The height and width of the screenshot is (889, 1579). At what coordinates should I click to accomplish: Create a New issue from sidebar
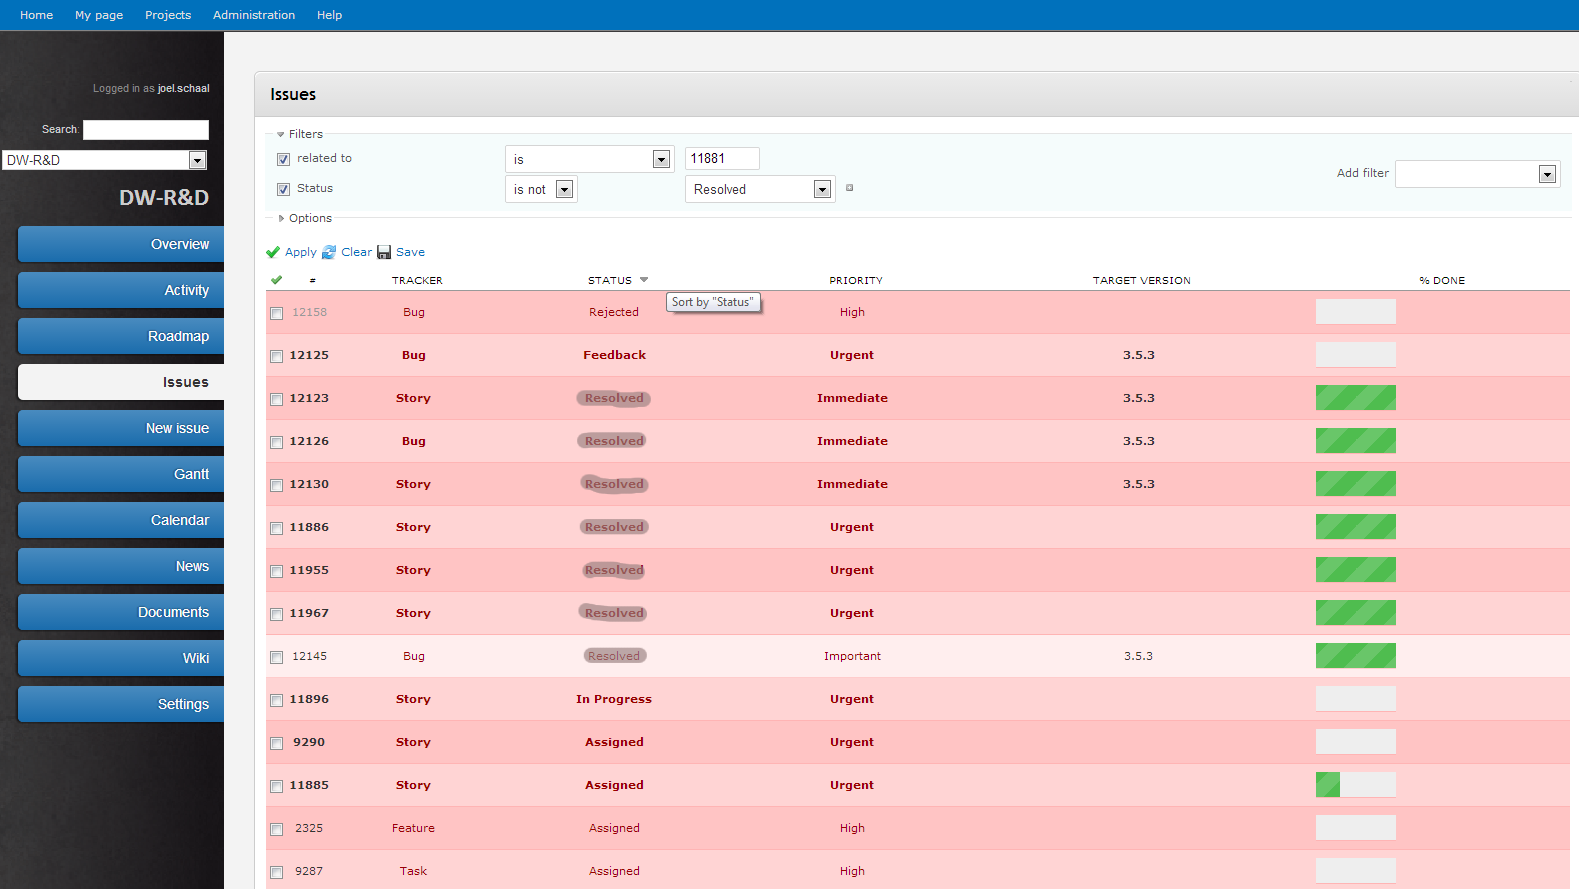(x=121, y=428)
